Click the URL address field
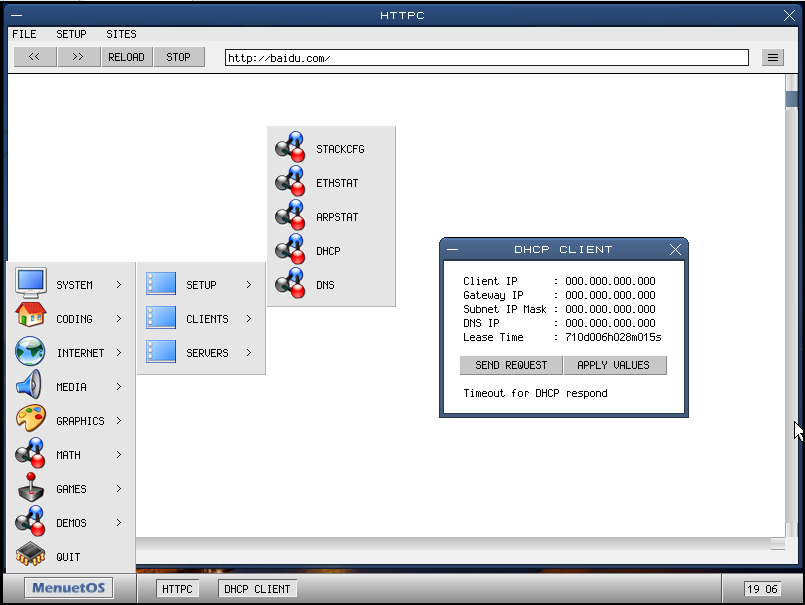This screenshot has height=605, width=805. pos(486,58)
